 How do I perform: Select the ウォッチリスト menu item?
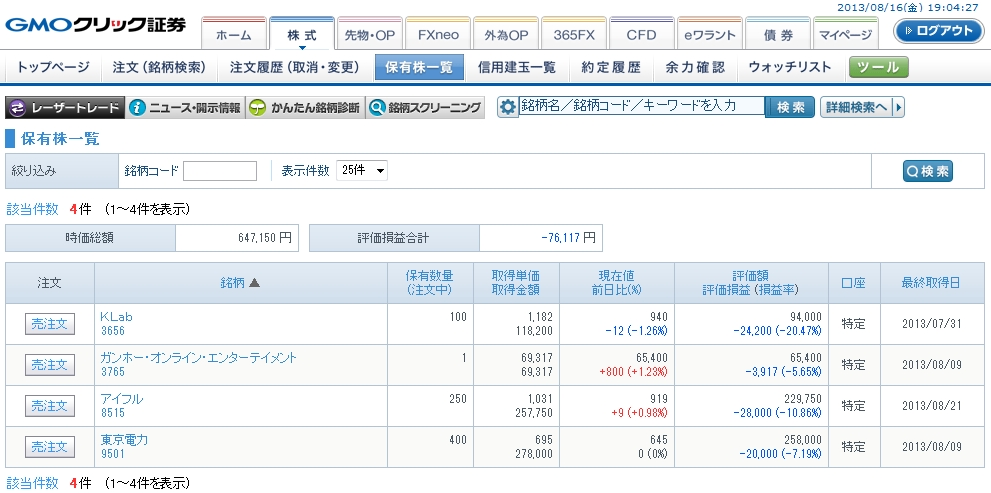pyautogui.click(x=790, y=68)
